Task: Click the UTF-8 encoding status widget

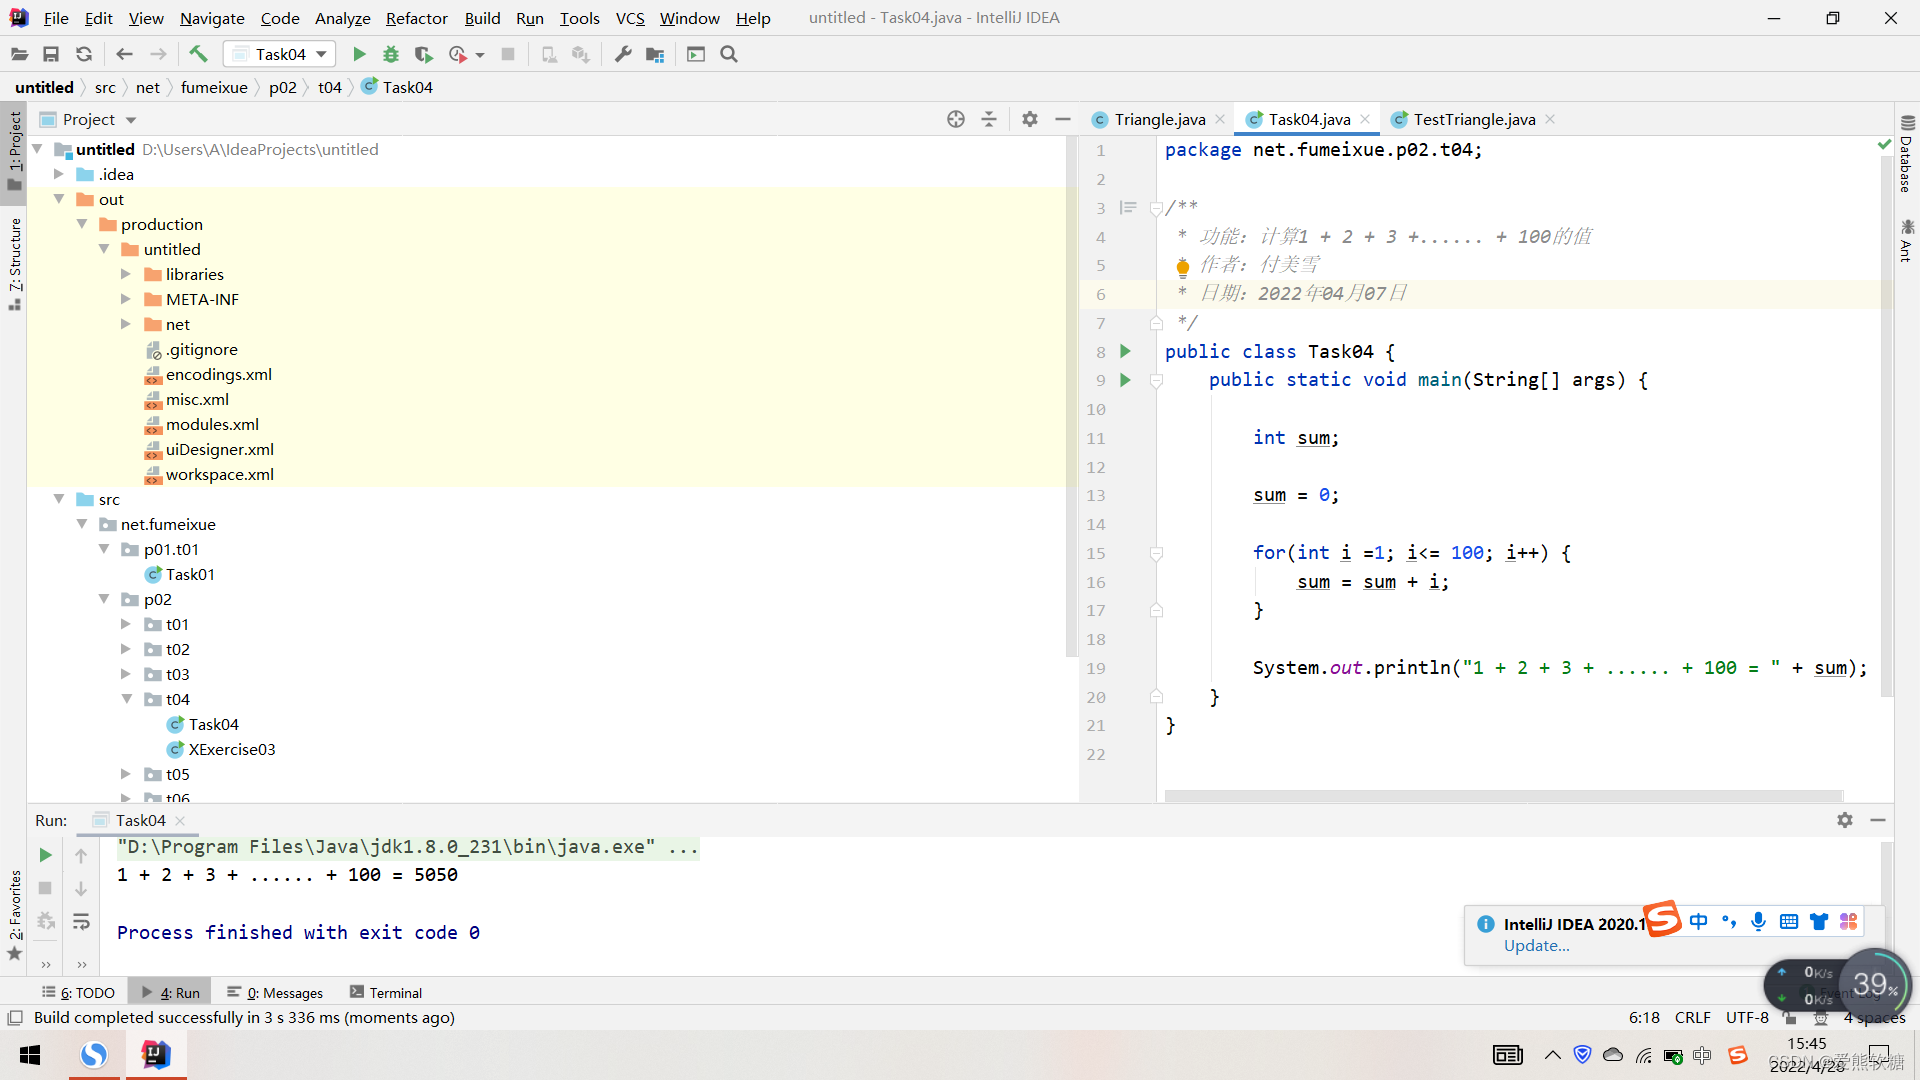Action: 1747,1018
